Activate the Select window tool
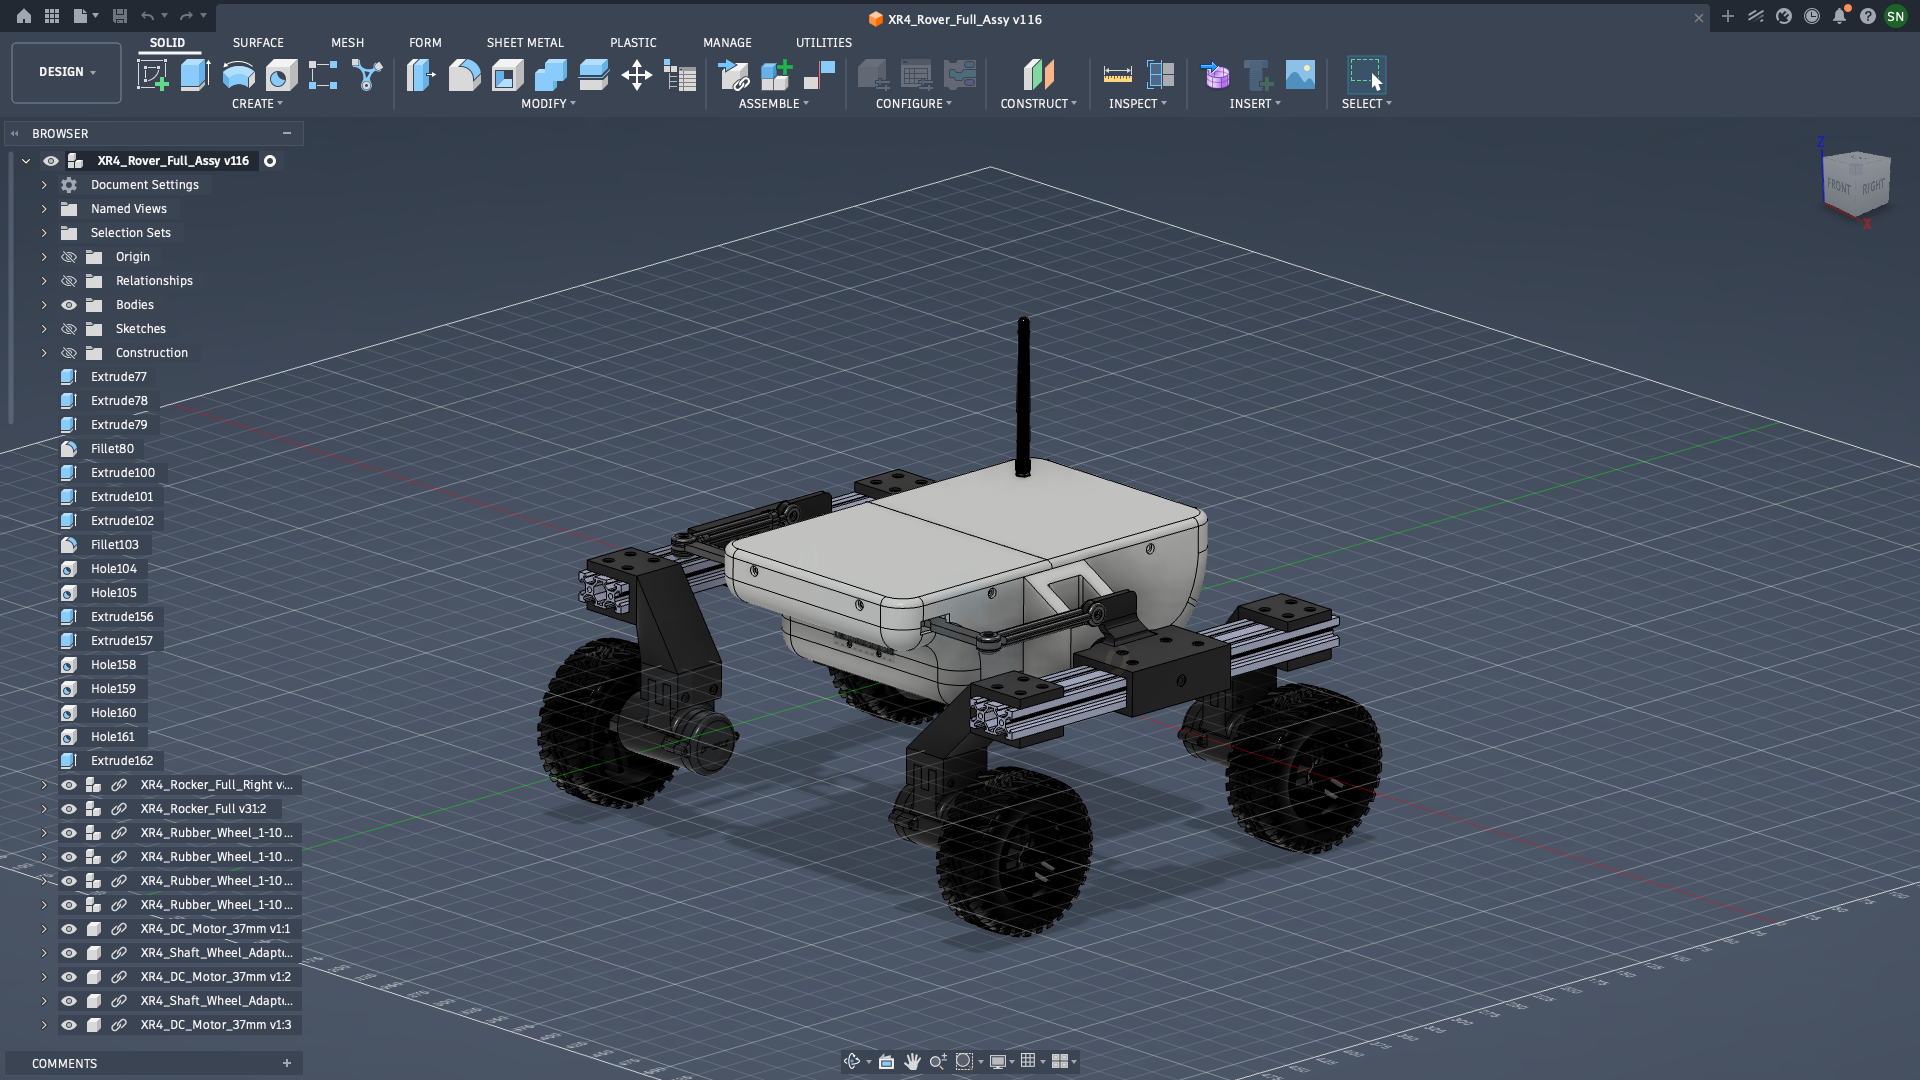Screen dimensions: 1920x1080 pos(1366,75)
